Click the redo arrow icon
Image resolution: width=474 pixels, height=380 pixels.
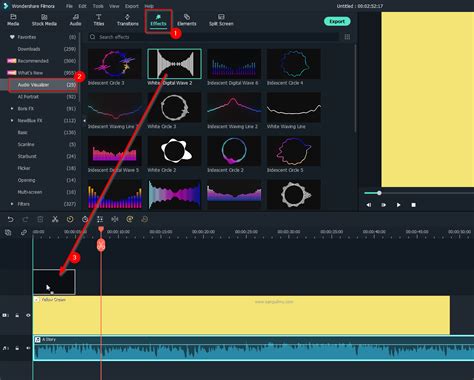25,219
